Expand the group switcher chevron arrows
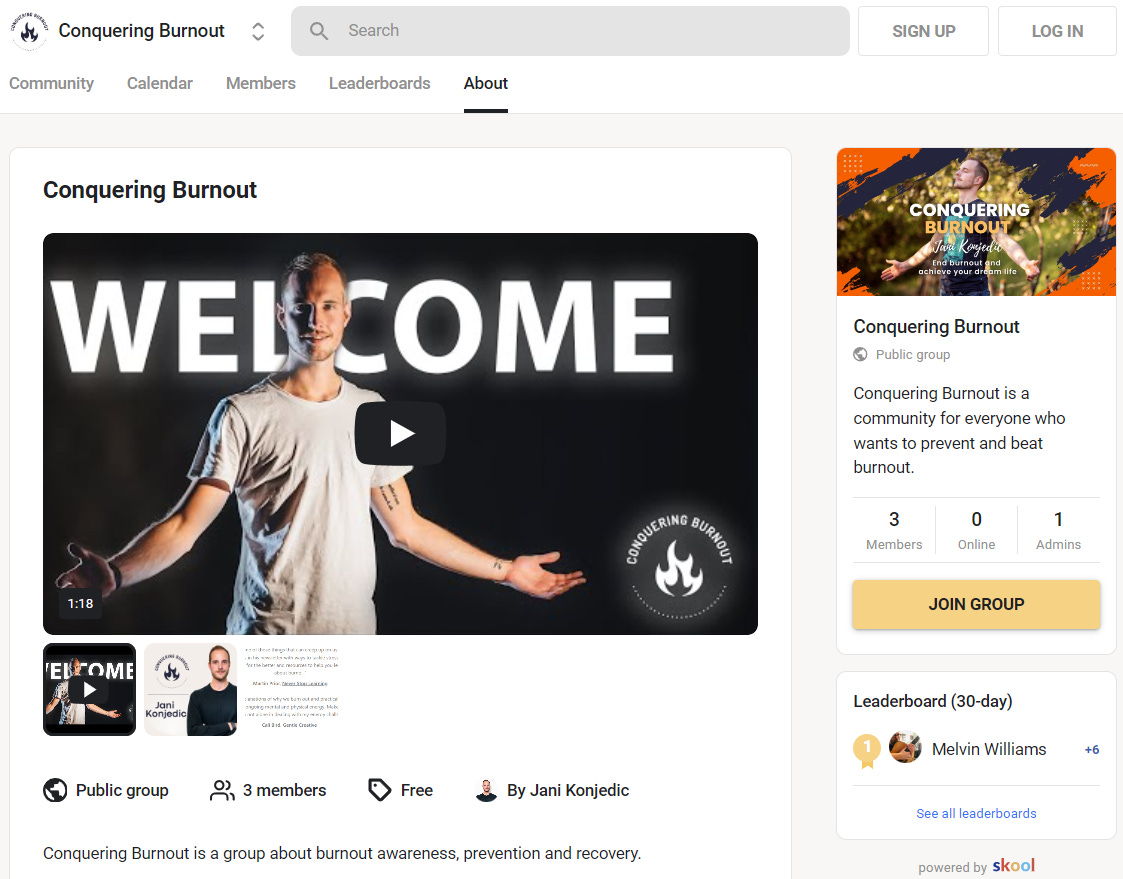1123x879 pixels. point(258,32)
